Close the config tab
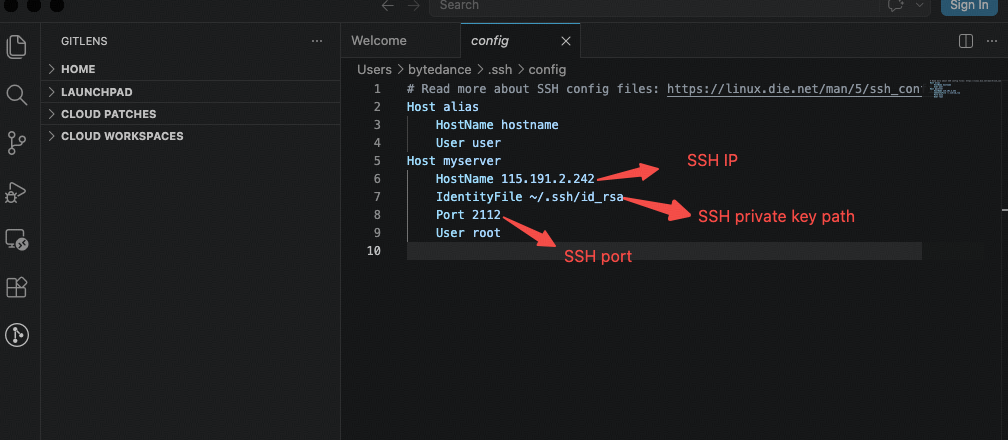 coord(566,41)
